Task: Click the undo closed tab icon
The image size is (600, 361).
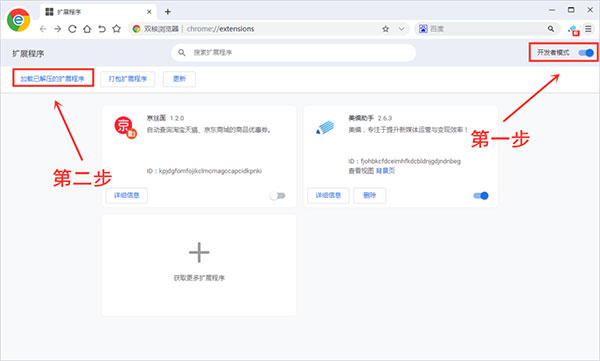Action: [x=101, y=29]
